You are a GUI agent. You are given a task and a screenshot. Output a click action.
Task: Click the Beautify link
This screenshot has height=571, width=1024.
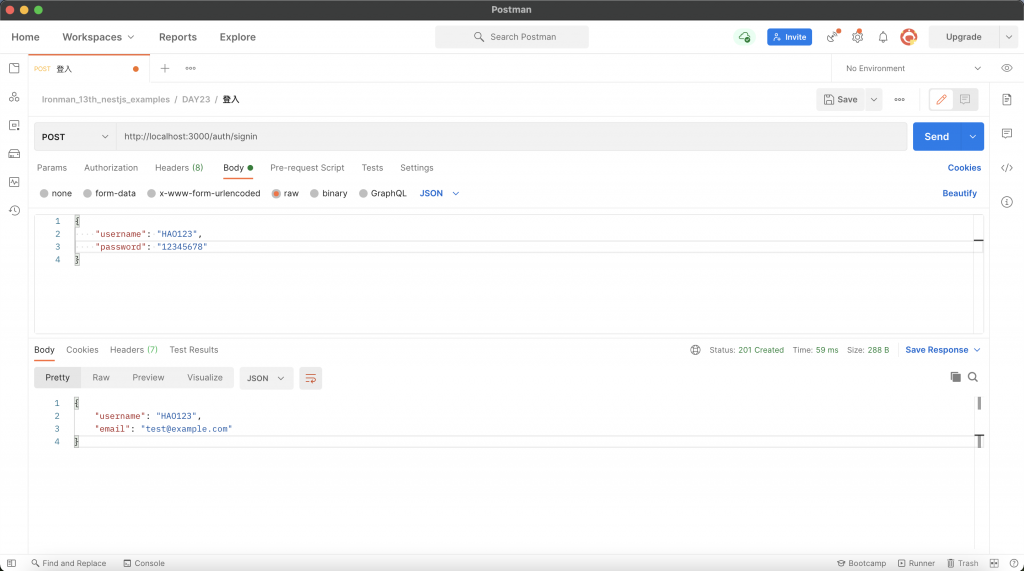[959, 193]
